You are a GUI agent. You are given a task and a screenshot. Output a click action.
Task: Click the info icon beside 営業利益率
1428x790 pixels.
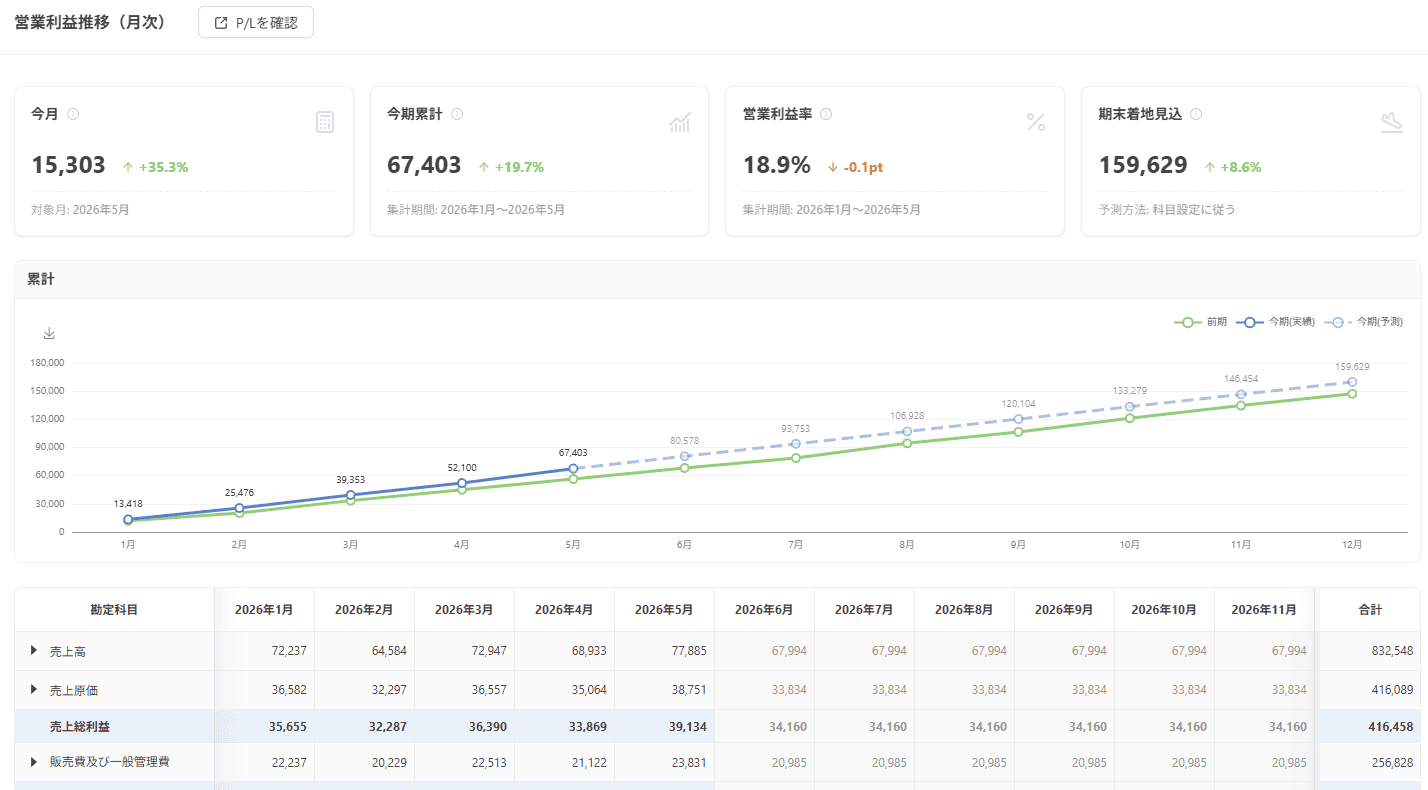point(826,114)
